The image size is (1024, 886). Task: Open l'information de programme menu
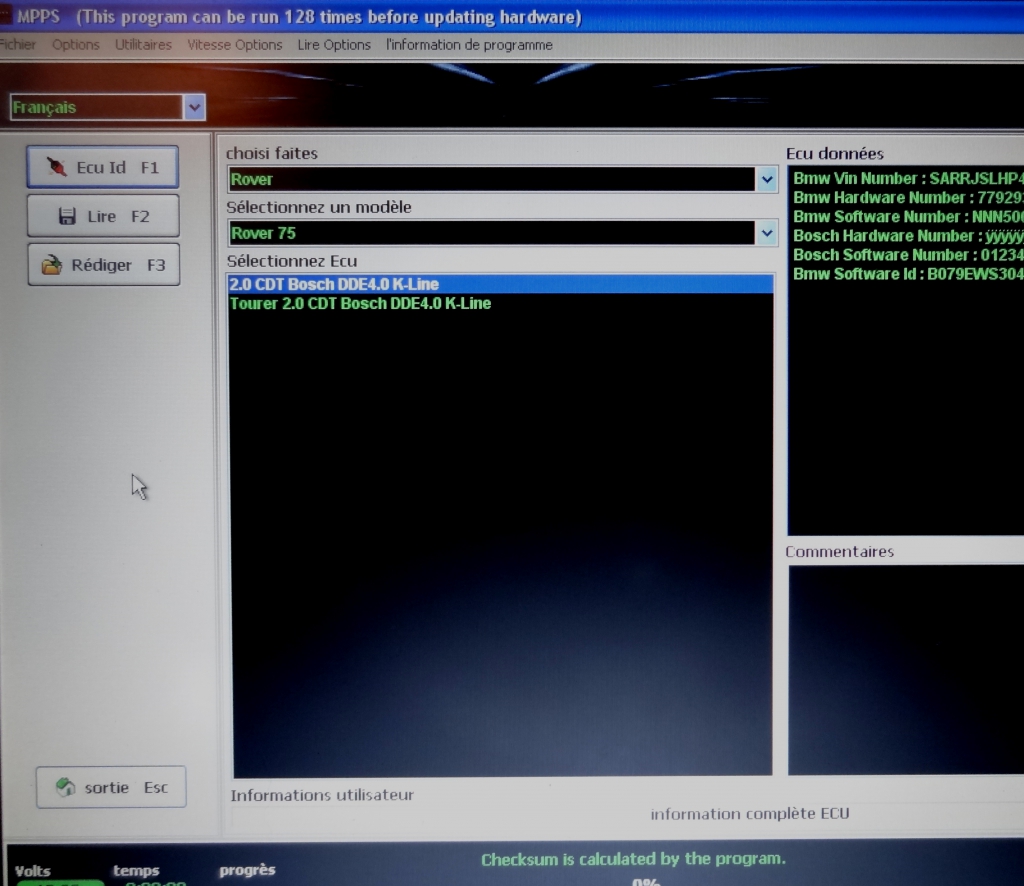pyautogui.click(x=469, y=45)
